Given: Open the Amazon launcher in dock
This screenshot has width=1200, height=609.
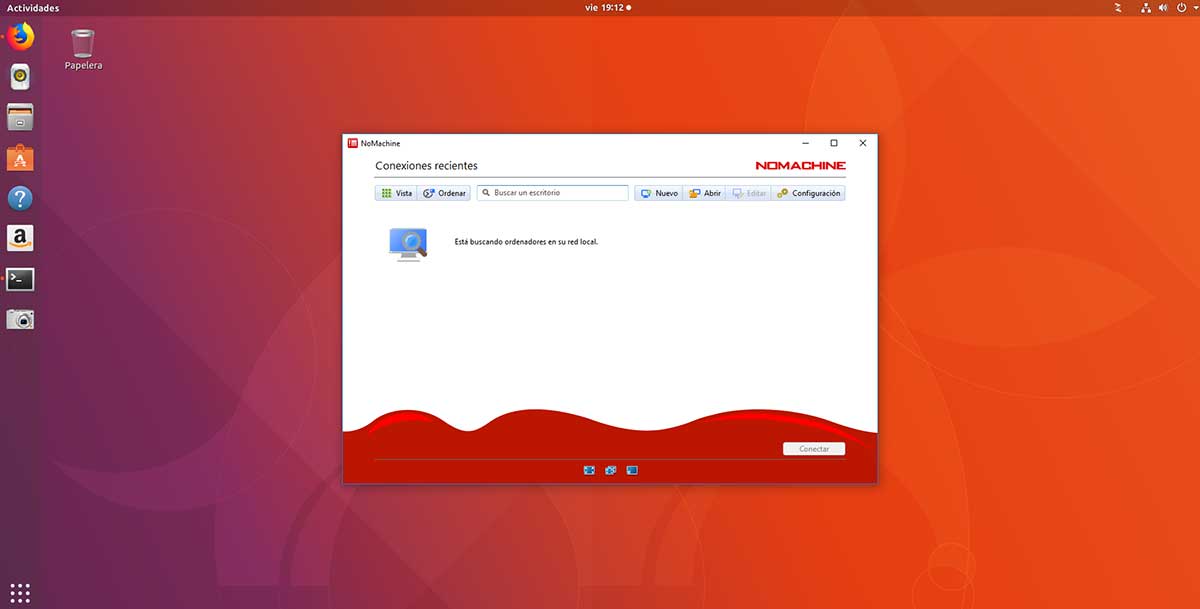Looking at the screenshot, I should coord(20,238).
